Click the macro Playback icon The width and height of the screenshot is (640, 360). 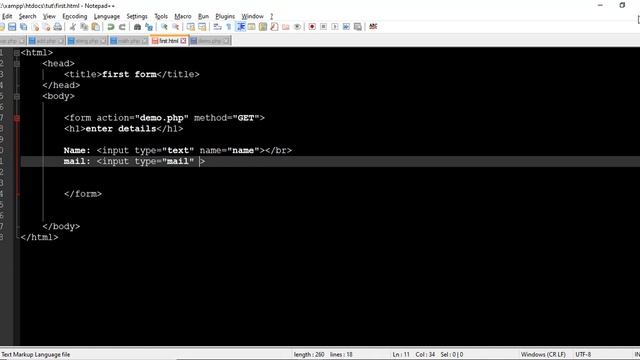[335, 27]
